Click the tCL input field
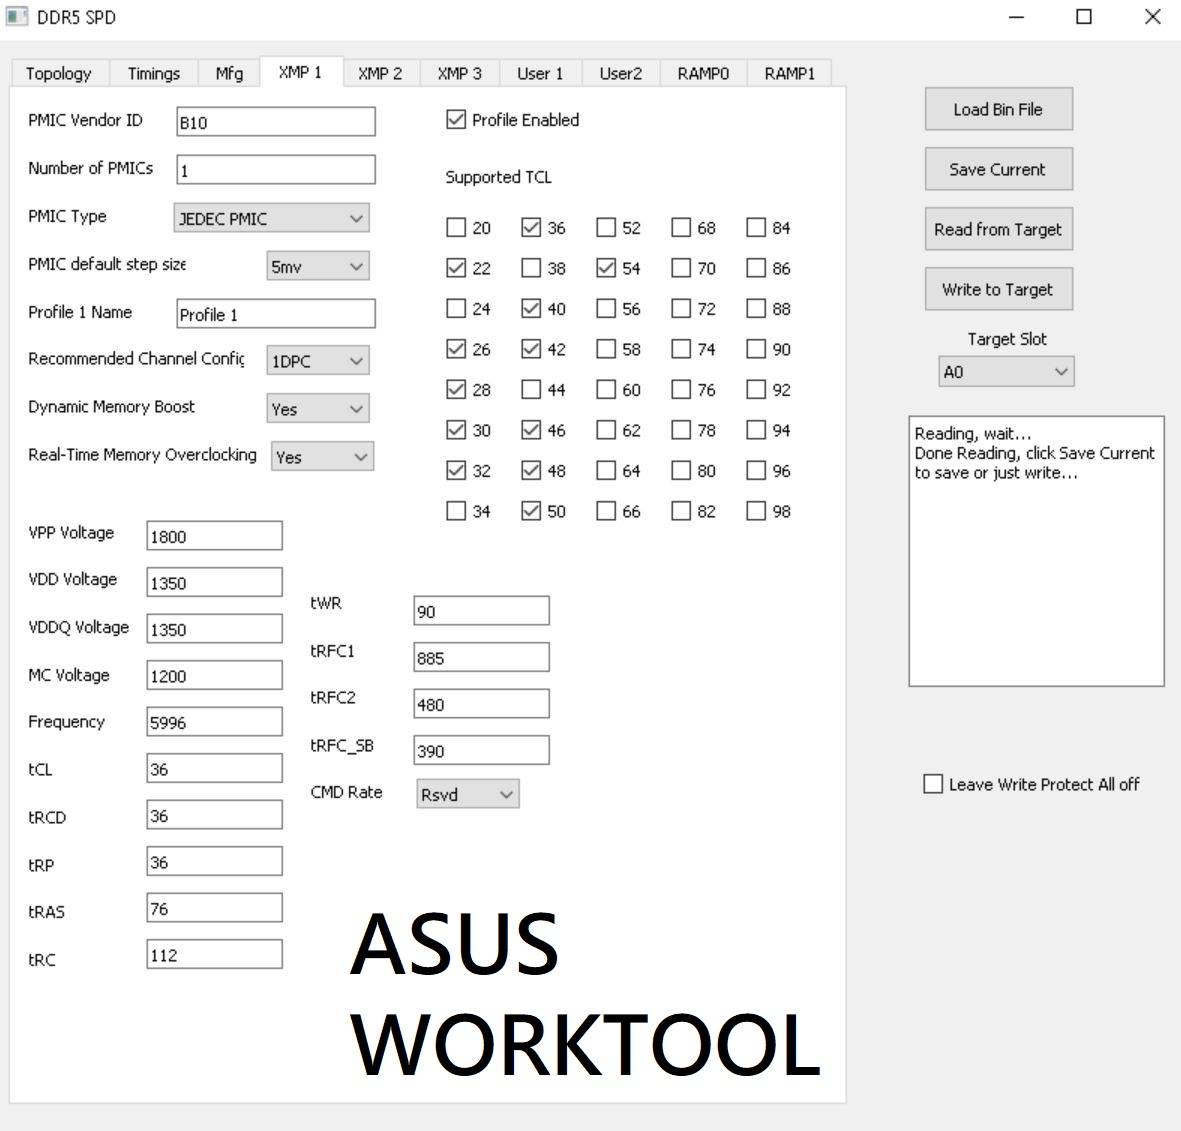The height and width of the screenshot is (1131, 1181). (x=215, y=769)
